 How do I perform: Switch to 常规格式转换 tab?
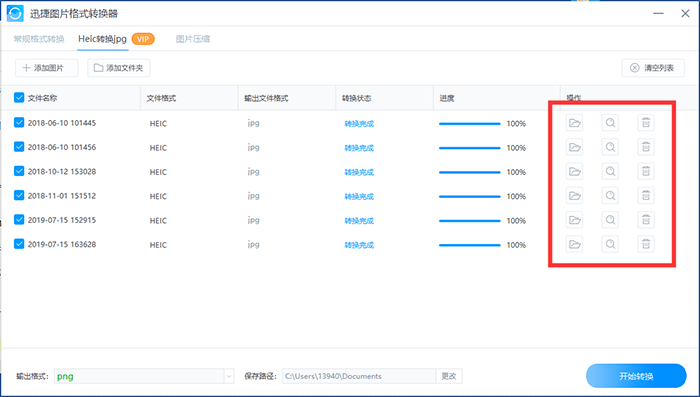39,39
